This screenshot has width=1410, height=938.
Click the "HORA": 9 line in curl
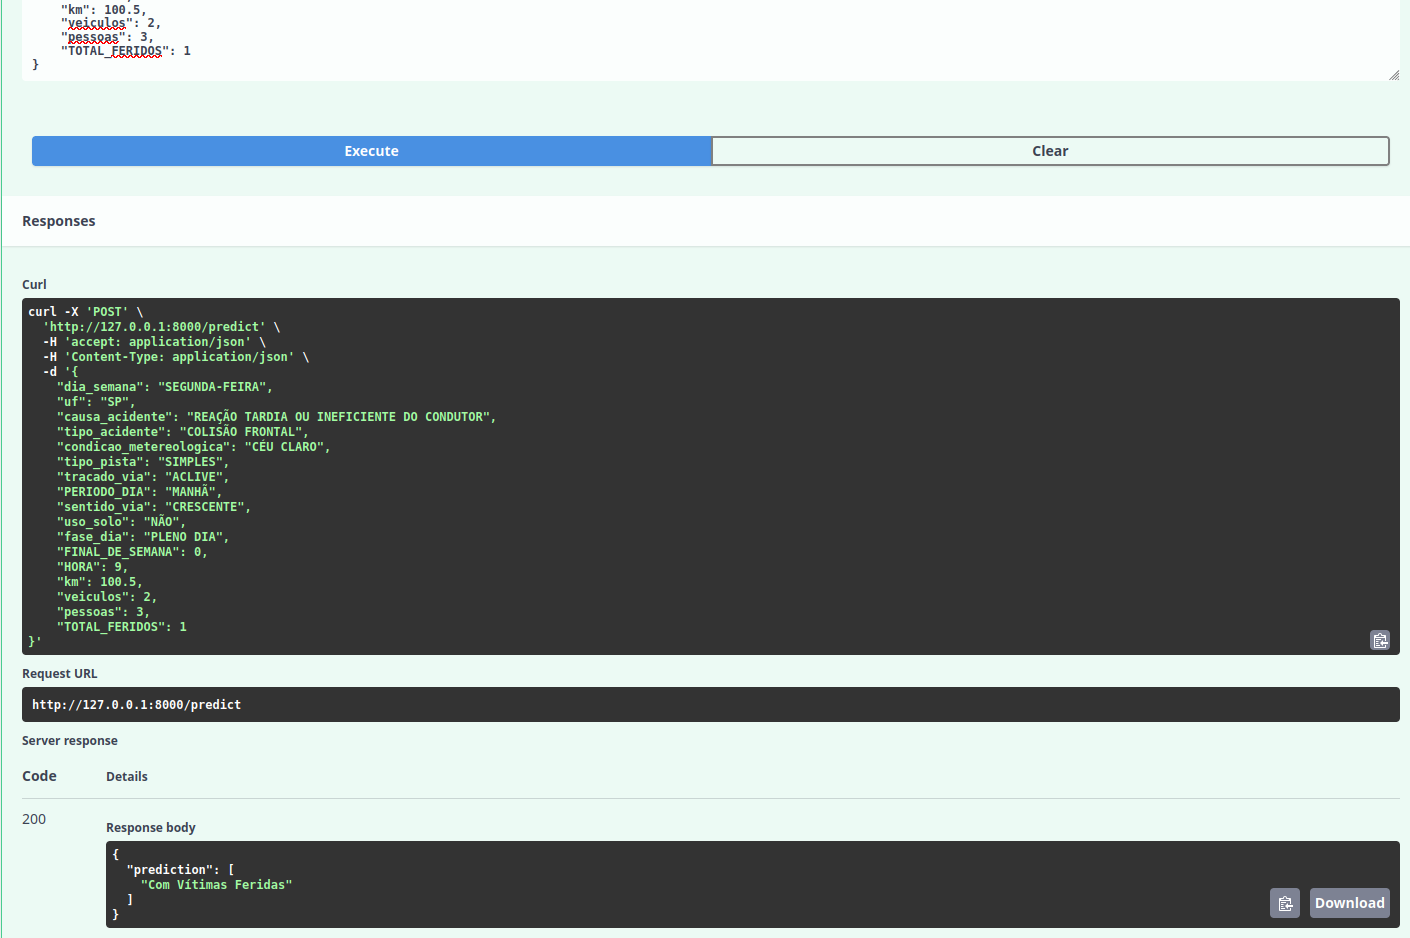point(92,567)
